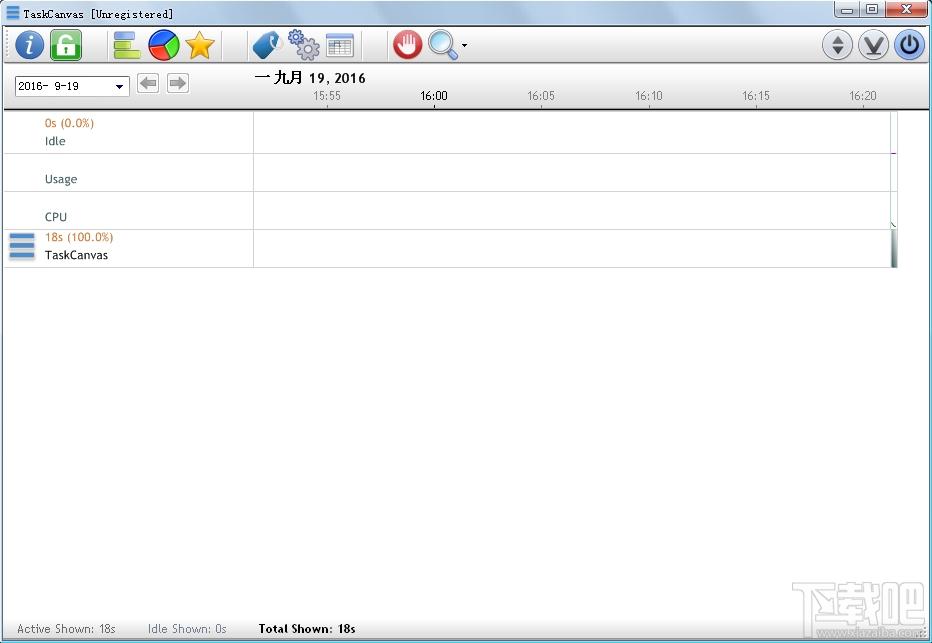The image size is (932, 643).
Task: Click the TaskCanvas row app icon
Action: (x=22, y=247)
